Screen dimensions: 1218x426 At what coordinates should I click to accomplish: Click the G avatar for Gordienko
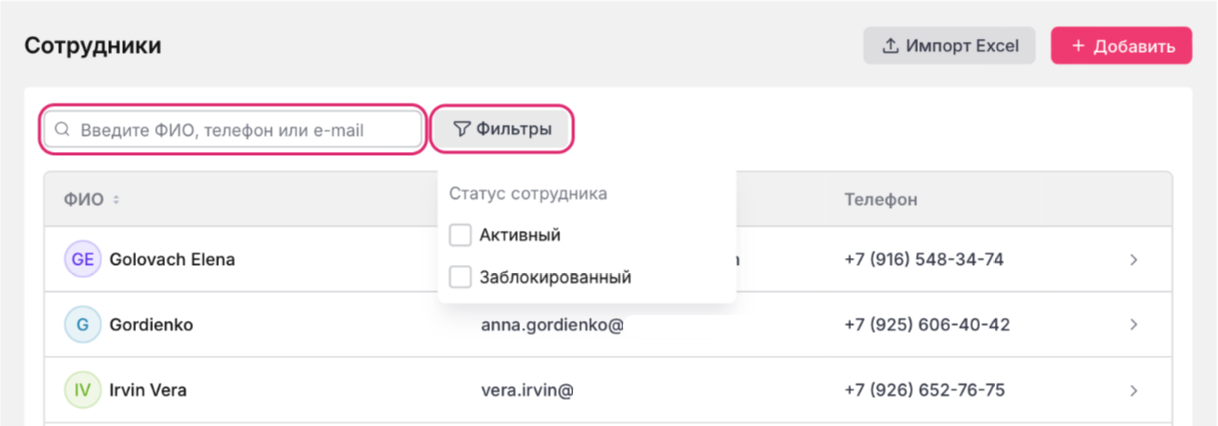pyautogui.click(x=83, y=325)
